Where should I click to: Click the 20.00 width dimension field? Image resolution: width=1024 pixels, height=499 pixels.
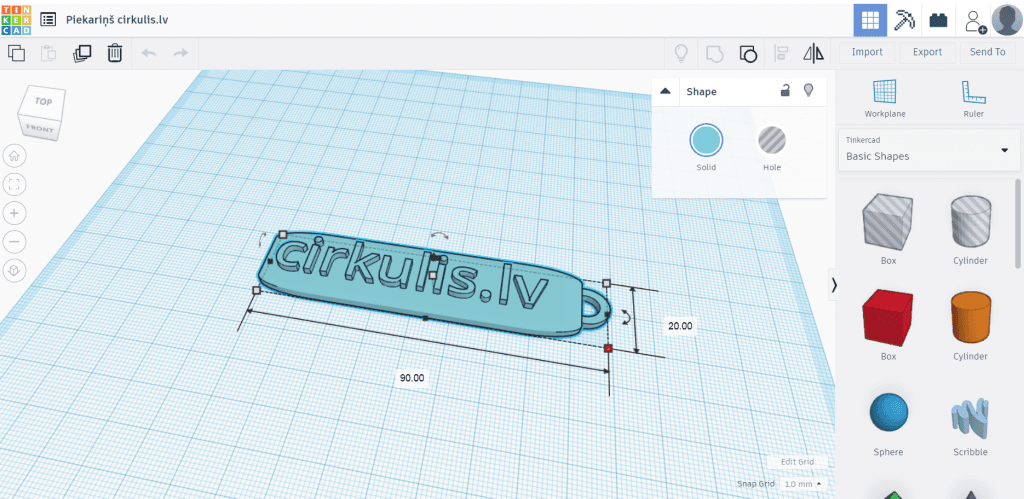coord(680,325)
